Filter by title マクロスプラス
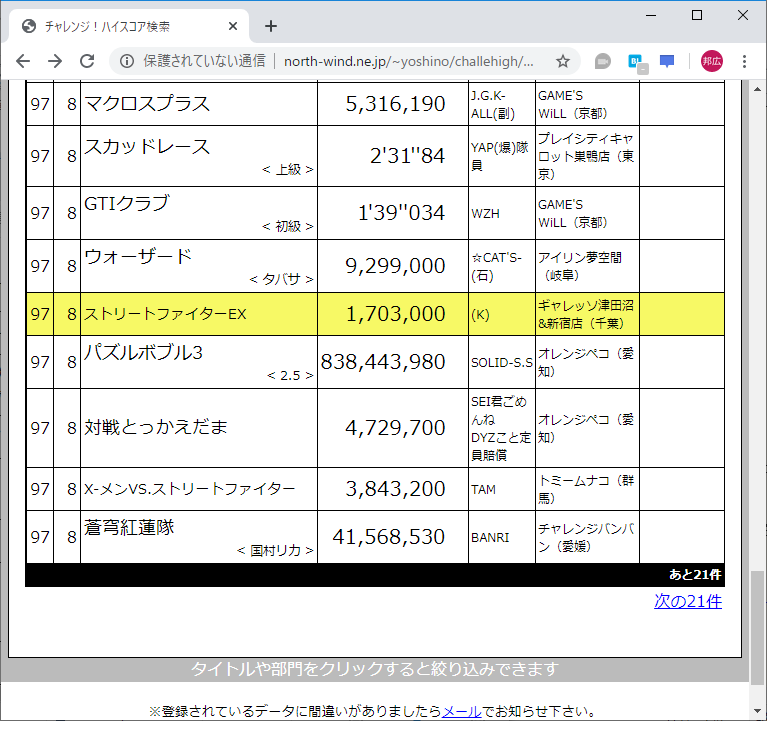 147,103
